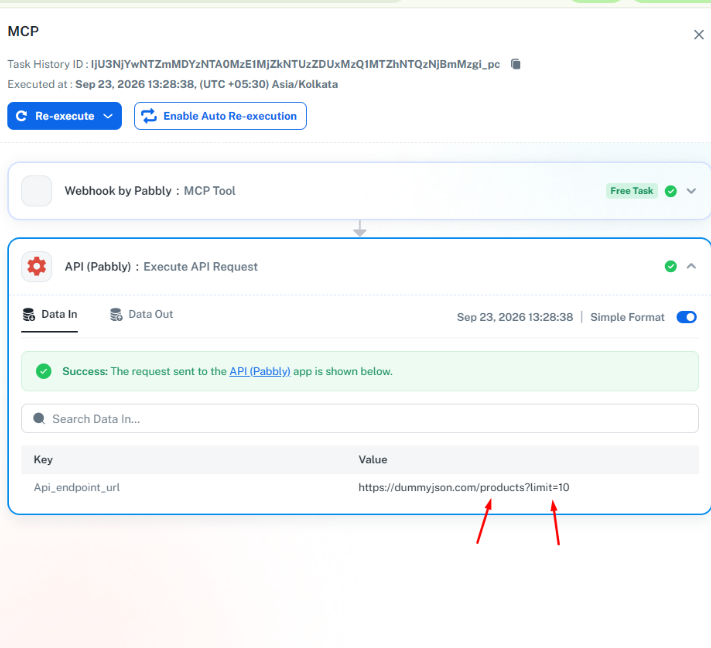Close the MCP panel
The width and height of the screenshot is (711, 648).
pyautogui.click(x=698, y=34)
